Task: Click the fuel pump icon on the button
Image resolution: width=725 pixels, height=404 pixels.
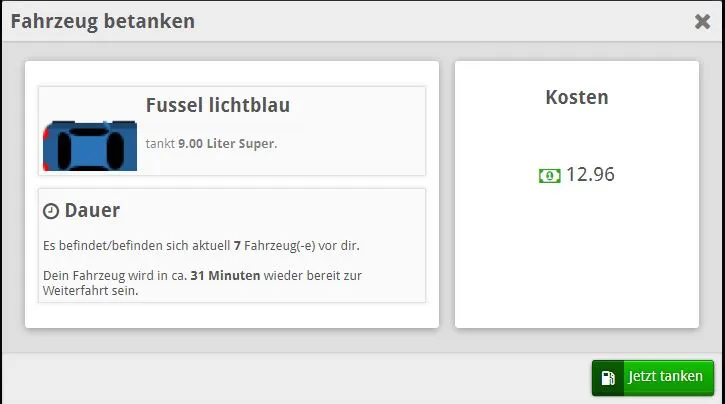Action: click(608, 378)
